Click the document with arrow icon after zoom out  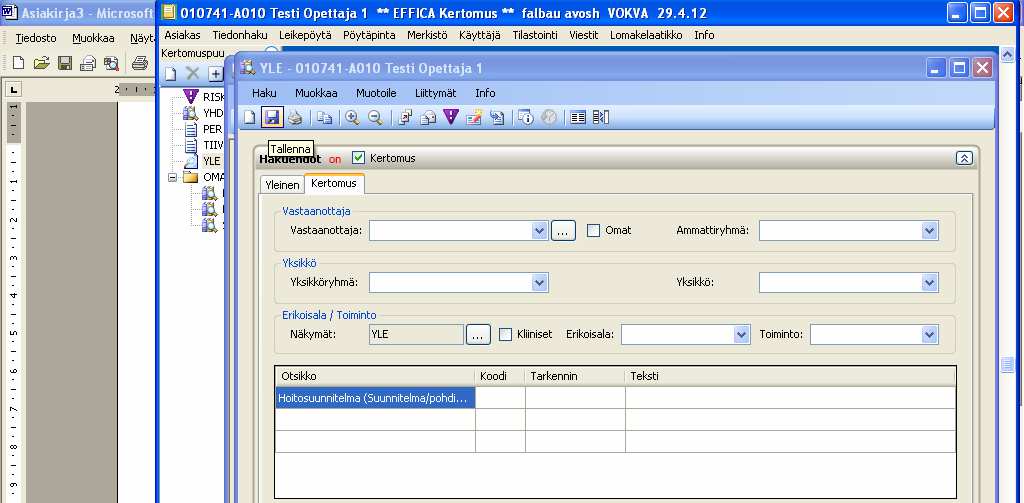pos(406,118)
